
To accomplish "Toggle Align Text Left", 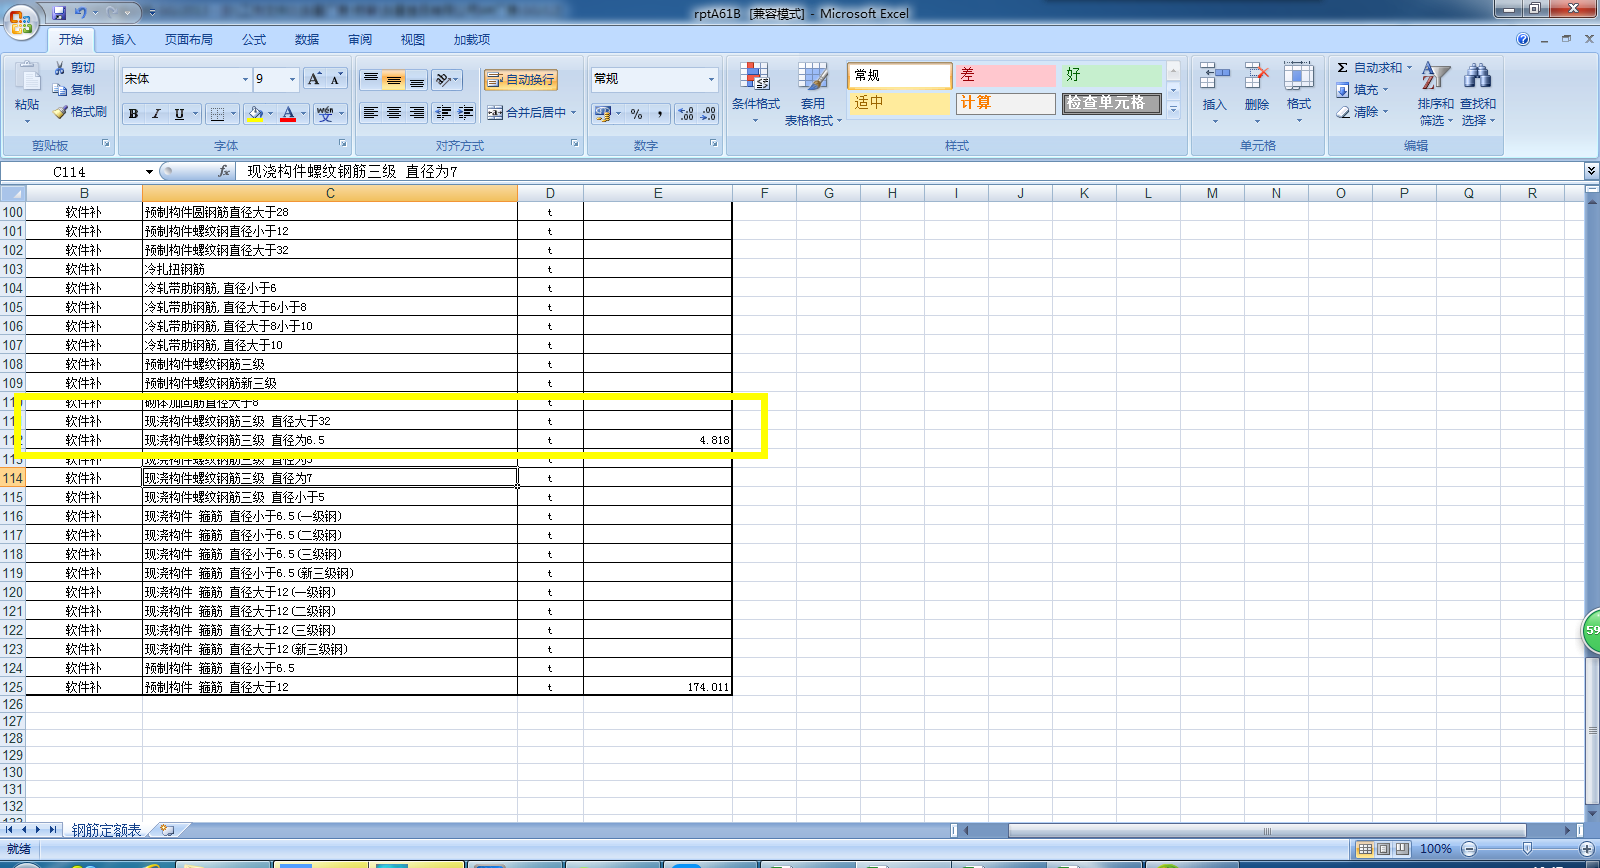I will [x=371, y=113].
